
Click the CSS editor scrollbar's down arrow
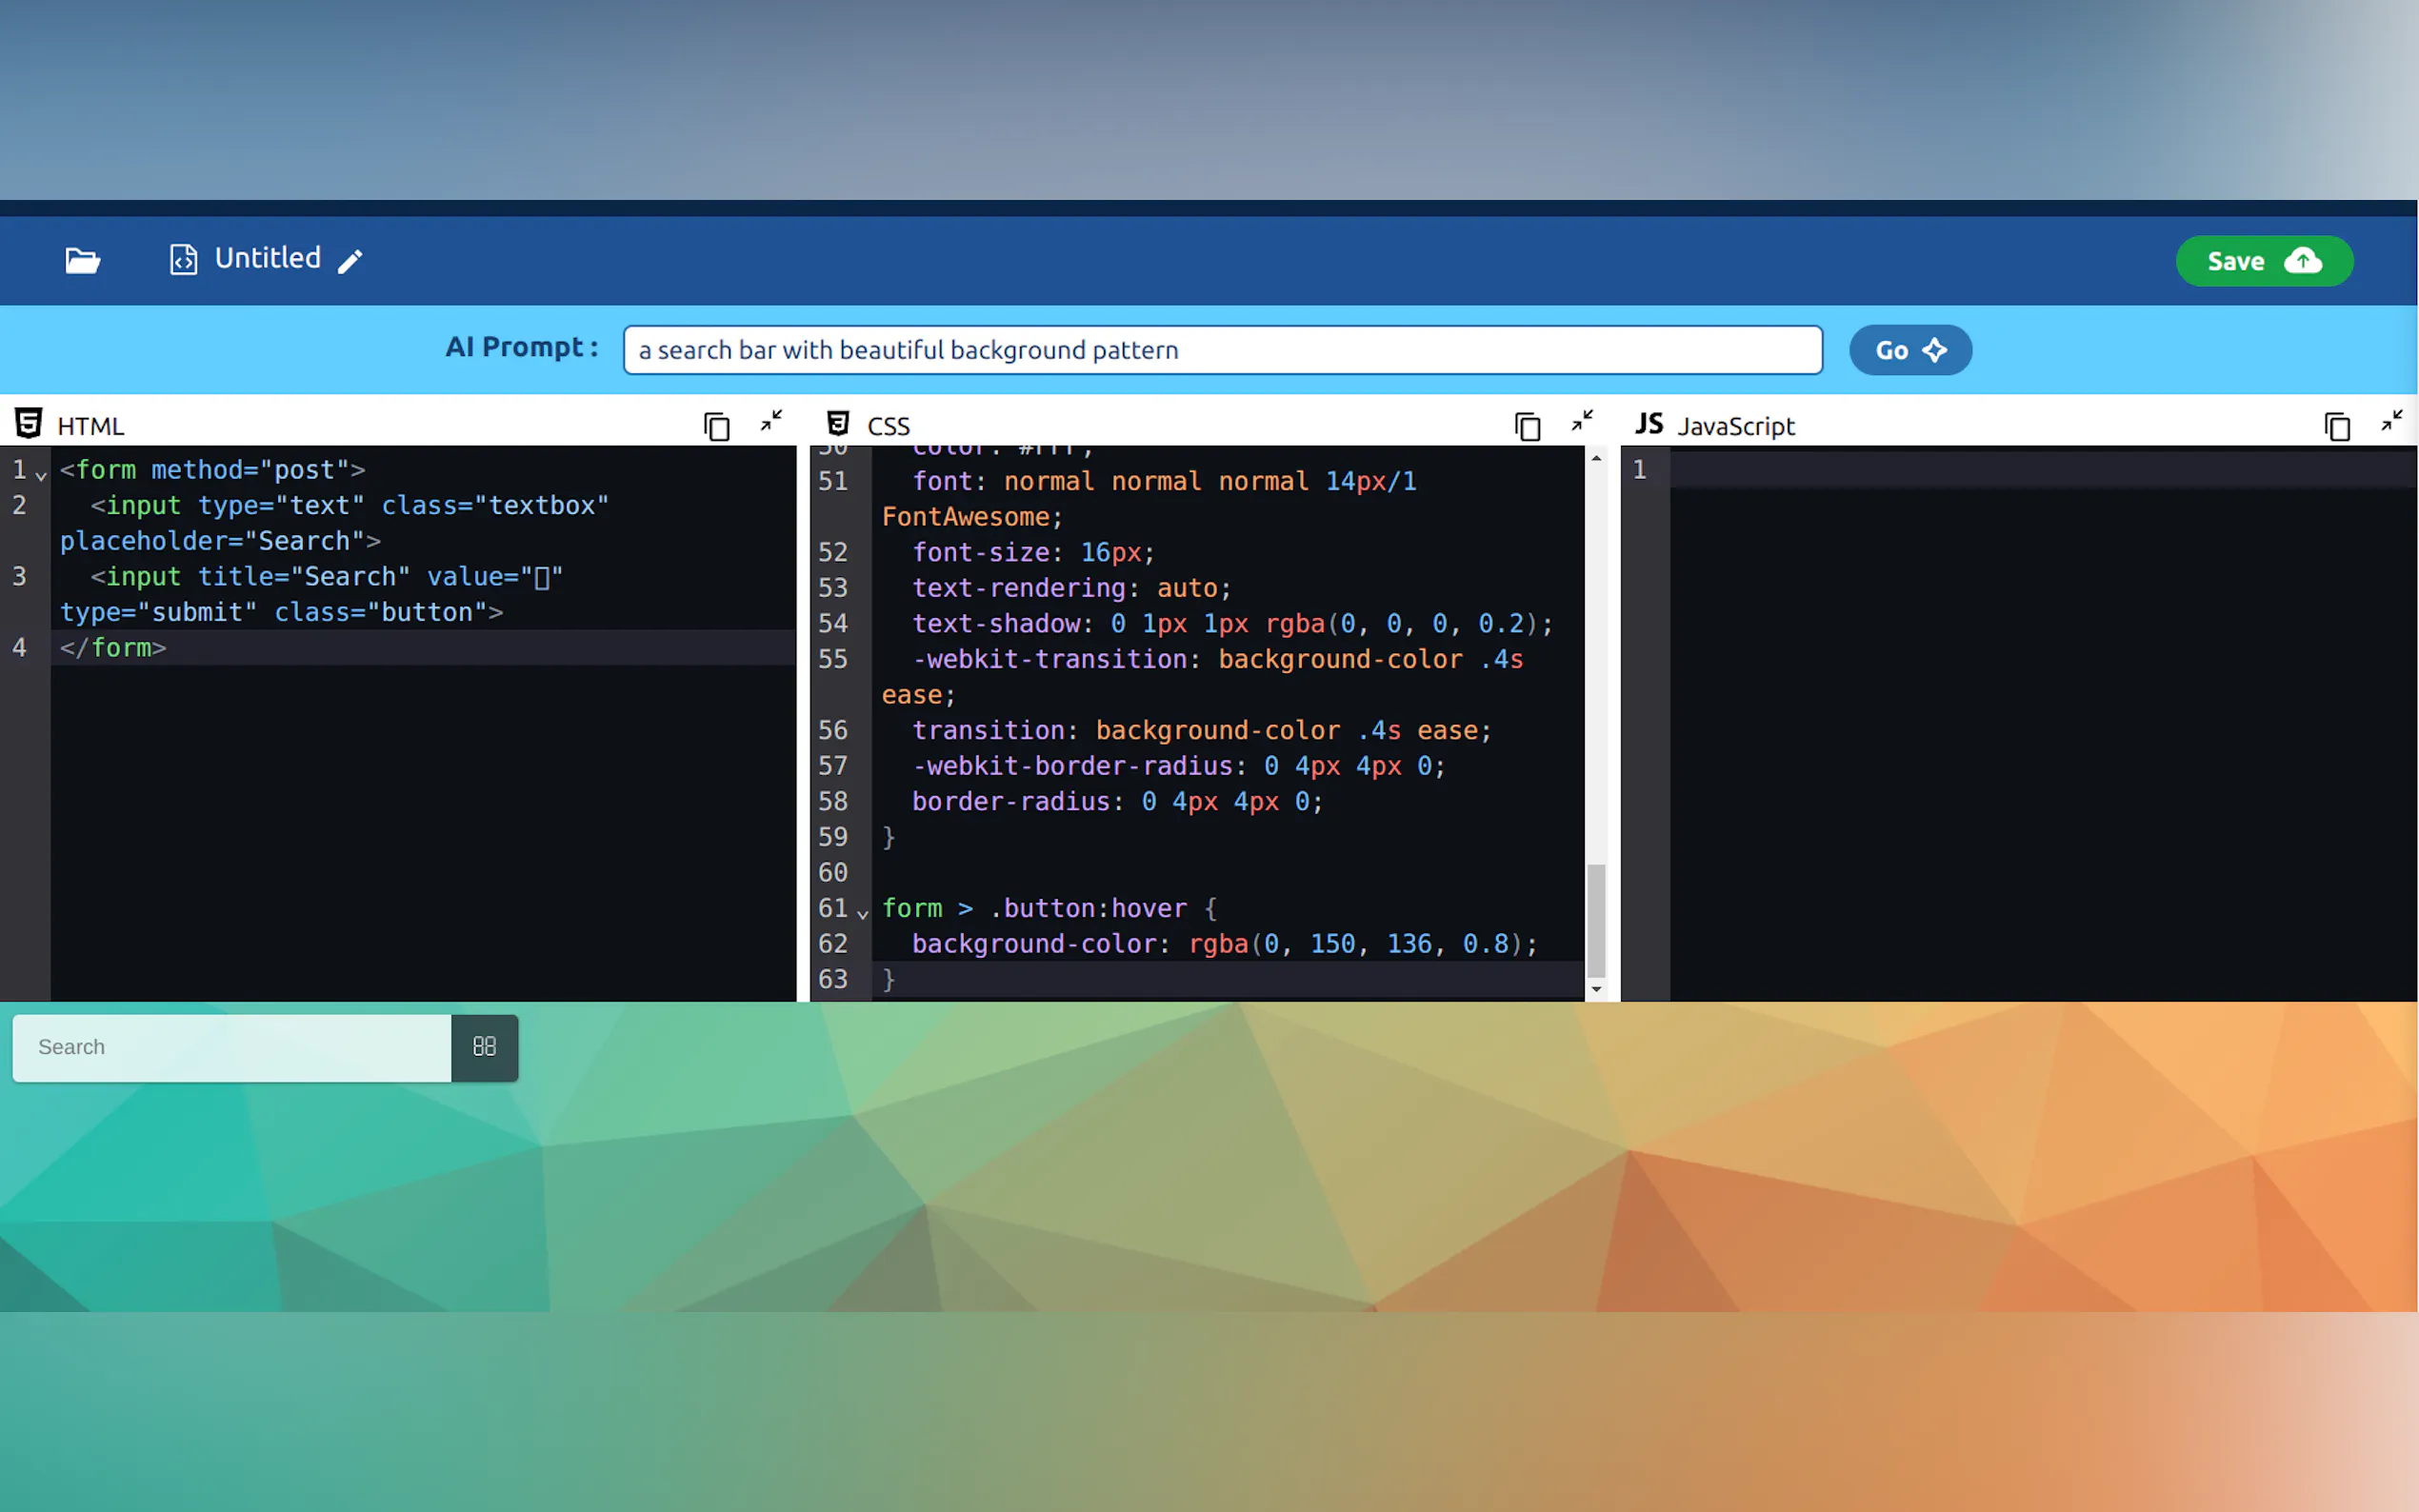[x=1596, y=989]
